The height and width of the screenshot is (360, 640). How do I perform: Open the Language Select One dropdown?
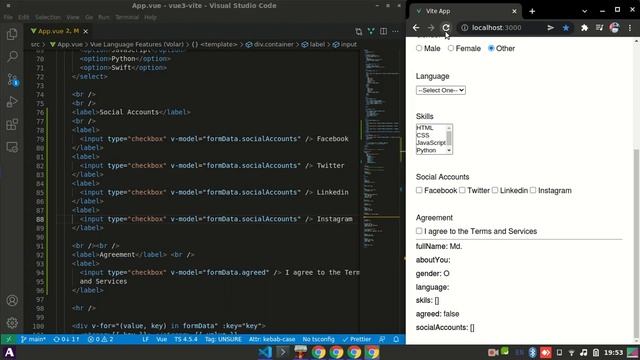click(x=440, y=90)
